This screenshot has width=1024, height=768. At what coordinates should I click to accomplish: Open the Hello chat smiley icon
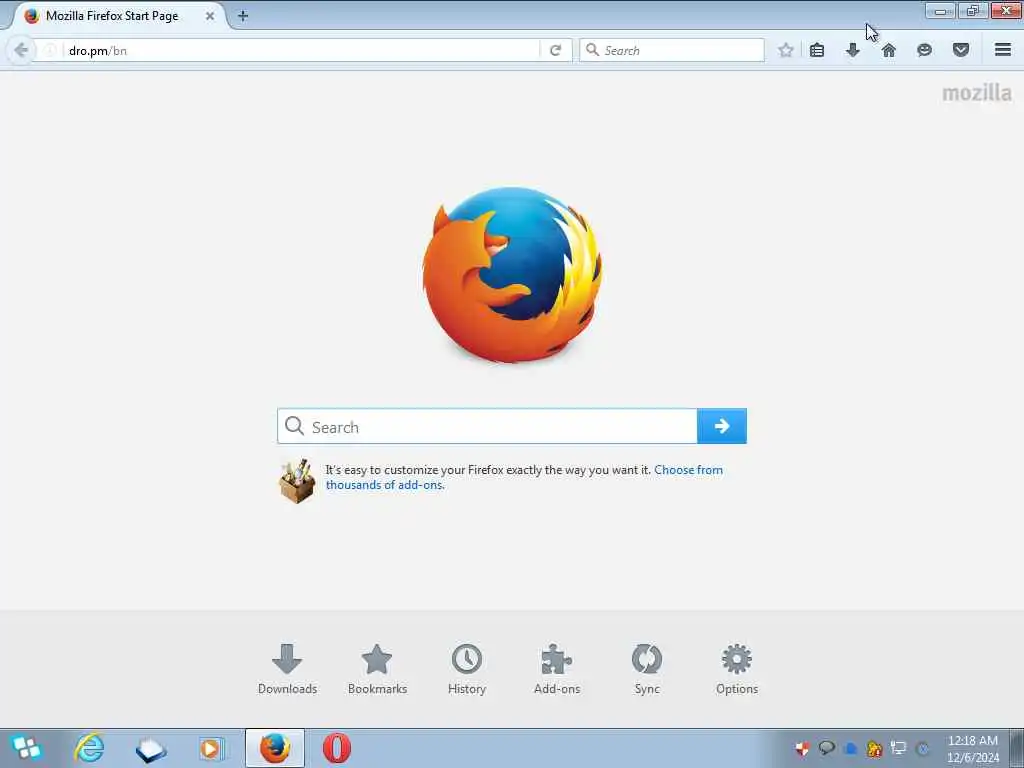[x=924, y=50]
